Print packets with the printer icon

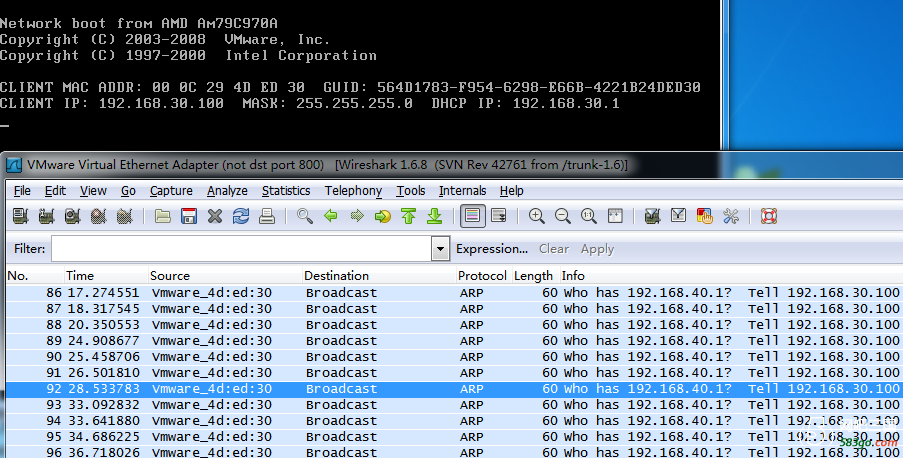267,216
